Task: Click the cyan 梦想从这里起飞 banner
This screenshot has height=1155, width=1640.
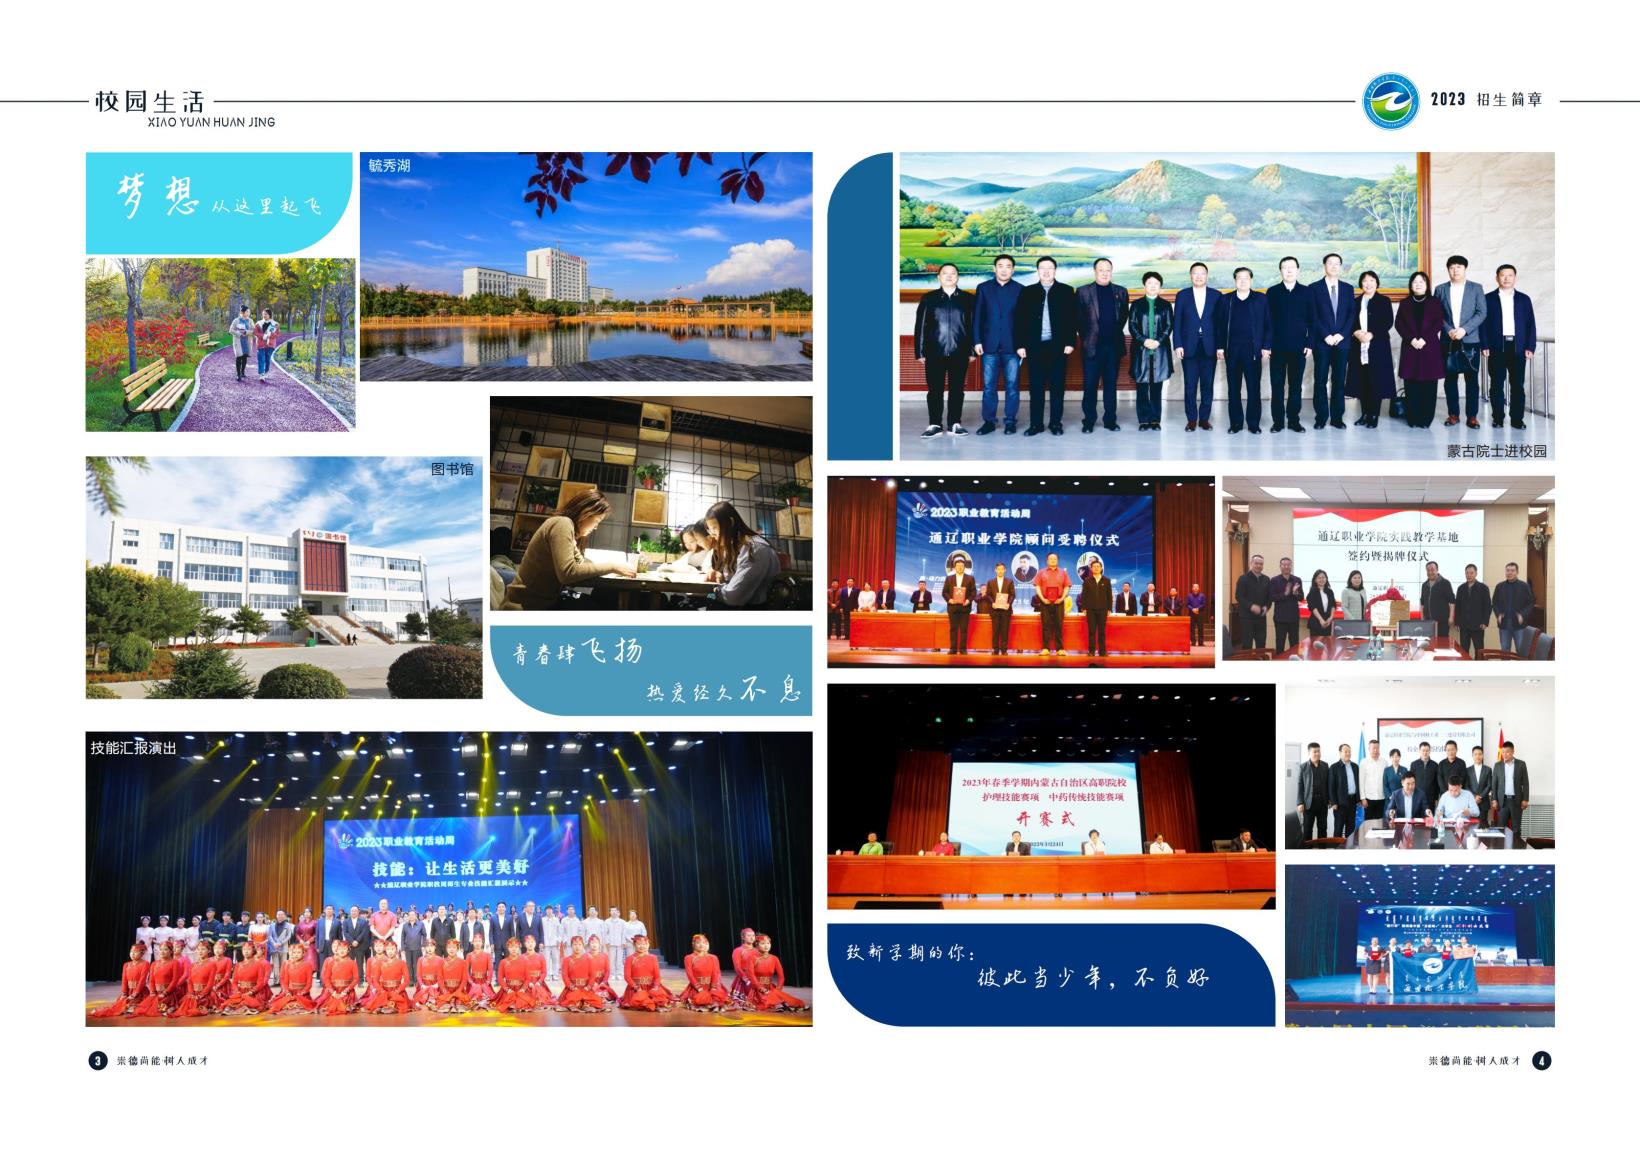Action: pos(220,203)
